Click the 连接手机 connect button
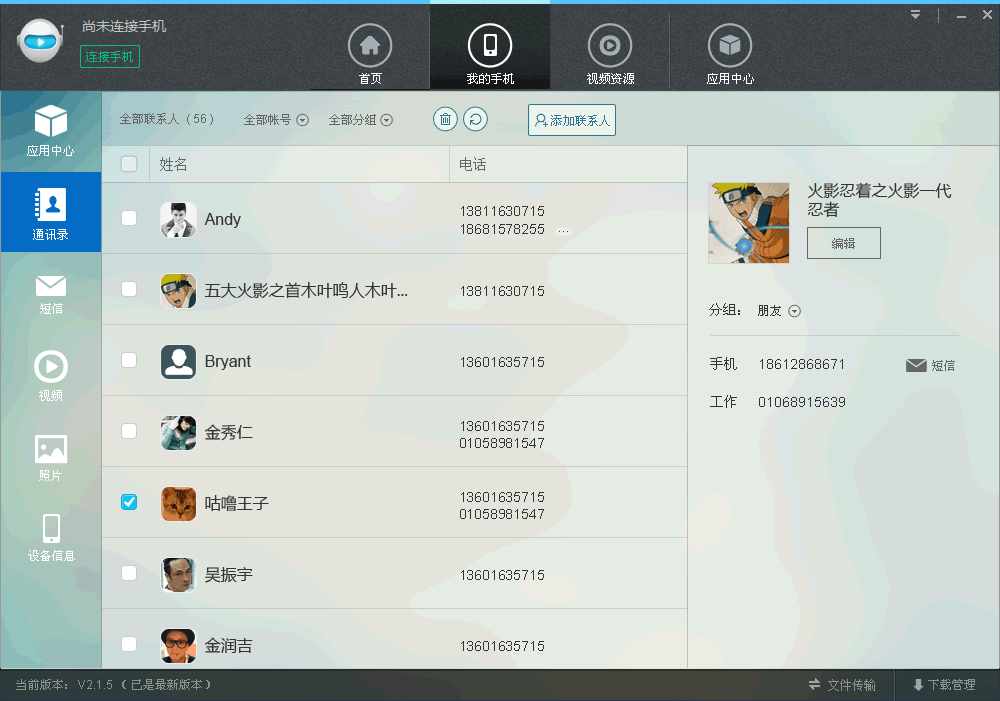This screenshot has height=701, width=1000. coord(110,57)
